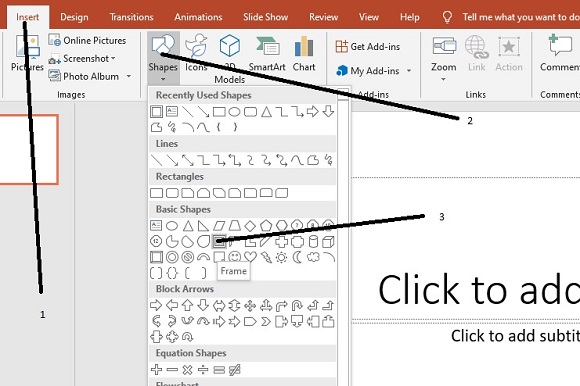
Task: Pick the Up Arrow block arrow
Action: (x=188, y=305)
